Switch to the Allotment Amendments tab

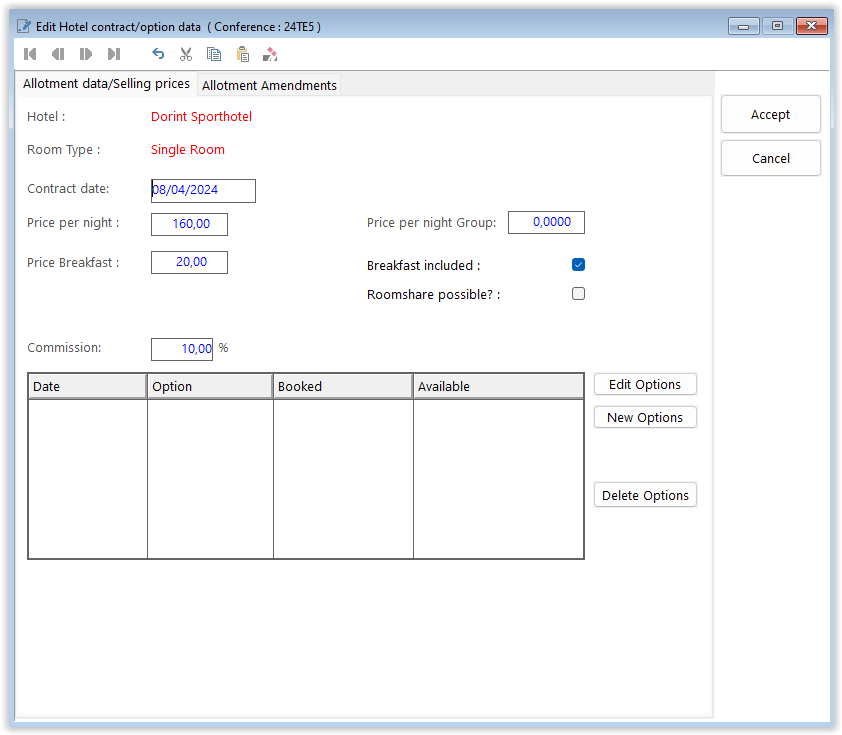[x=269, y=86]
